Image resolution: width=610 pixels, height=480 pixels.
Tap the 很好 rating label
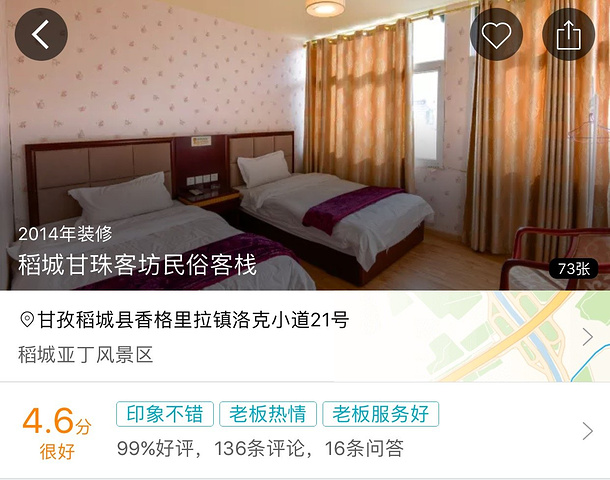point(57,452)
